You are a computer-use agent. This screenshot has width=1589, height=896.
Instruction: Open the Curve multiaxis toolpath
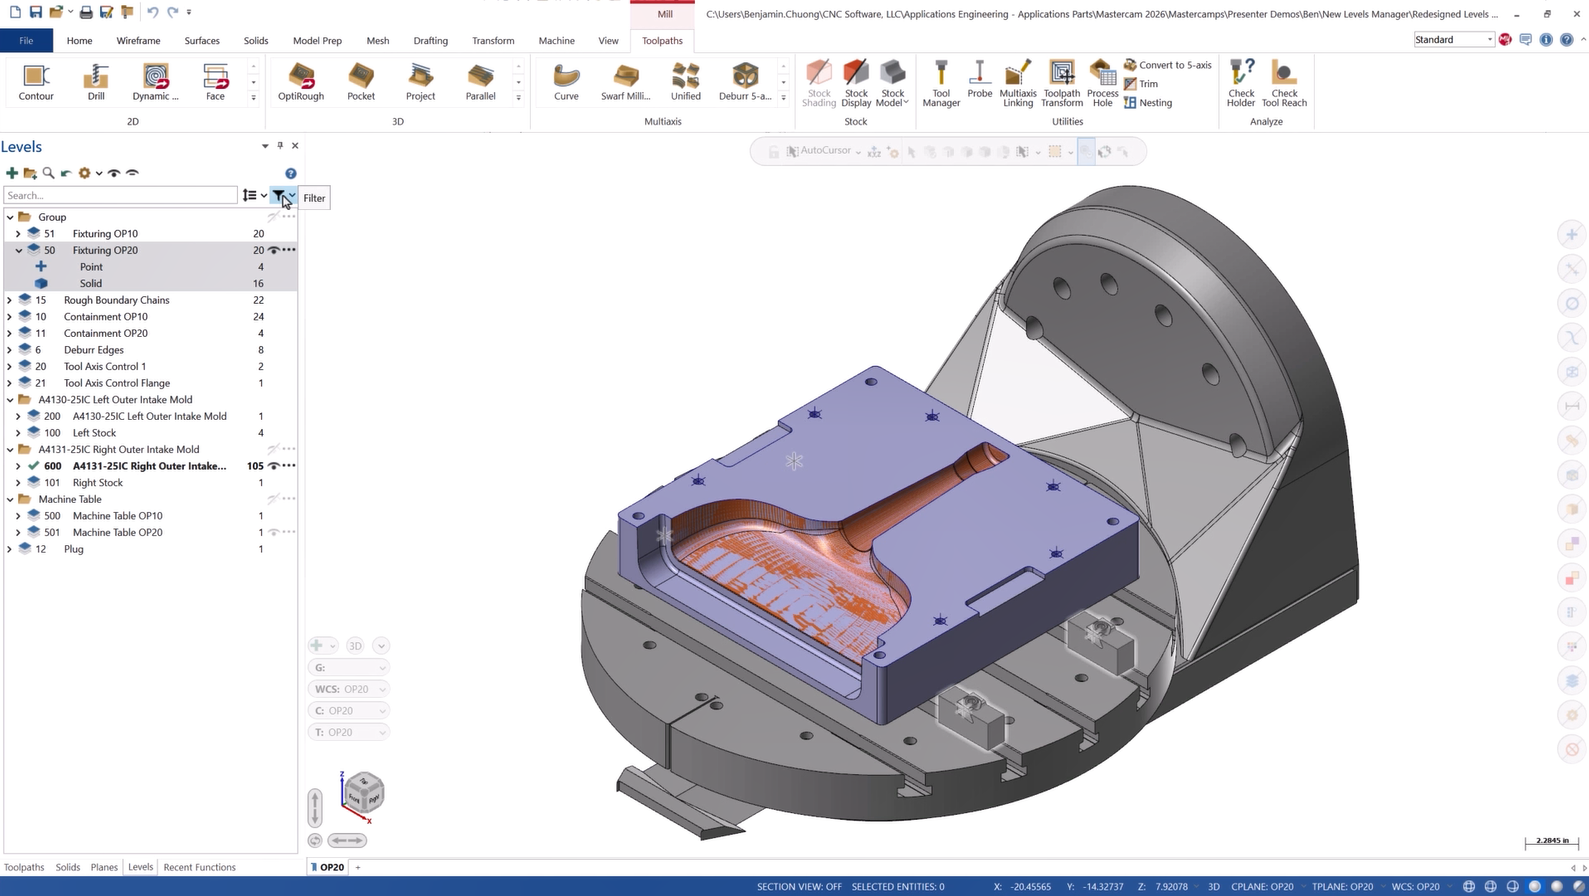tap(566, 82)
